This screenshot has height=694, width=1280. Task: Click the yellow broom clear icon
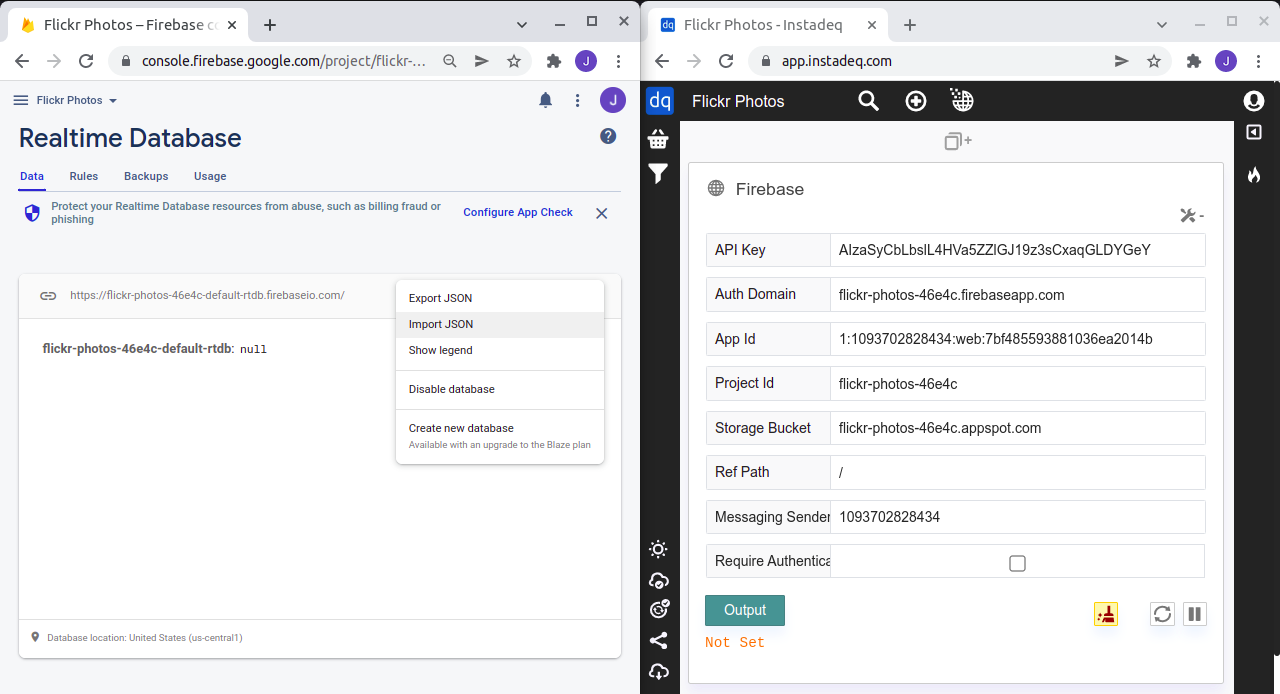coord(1106,614)
